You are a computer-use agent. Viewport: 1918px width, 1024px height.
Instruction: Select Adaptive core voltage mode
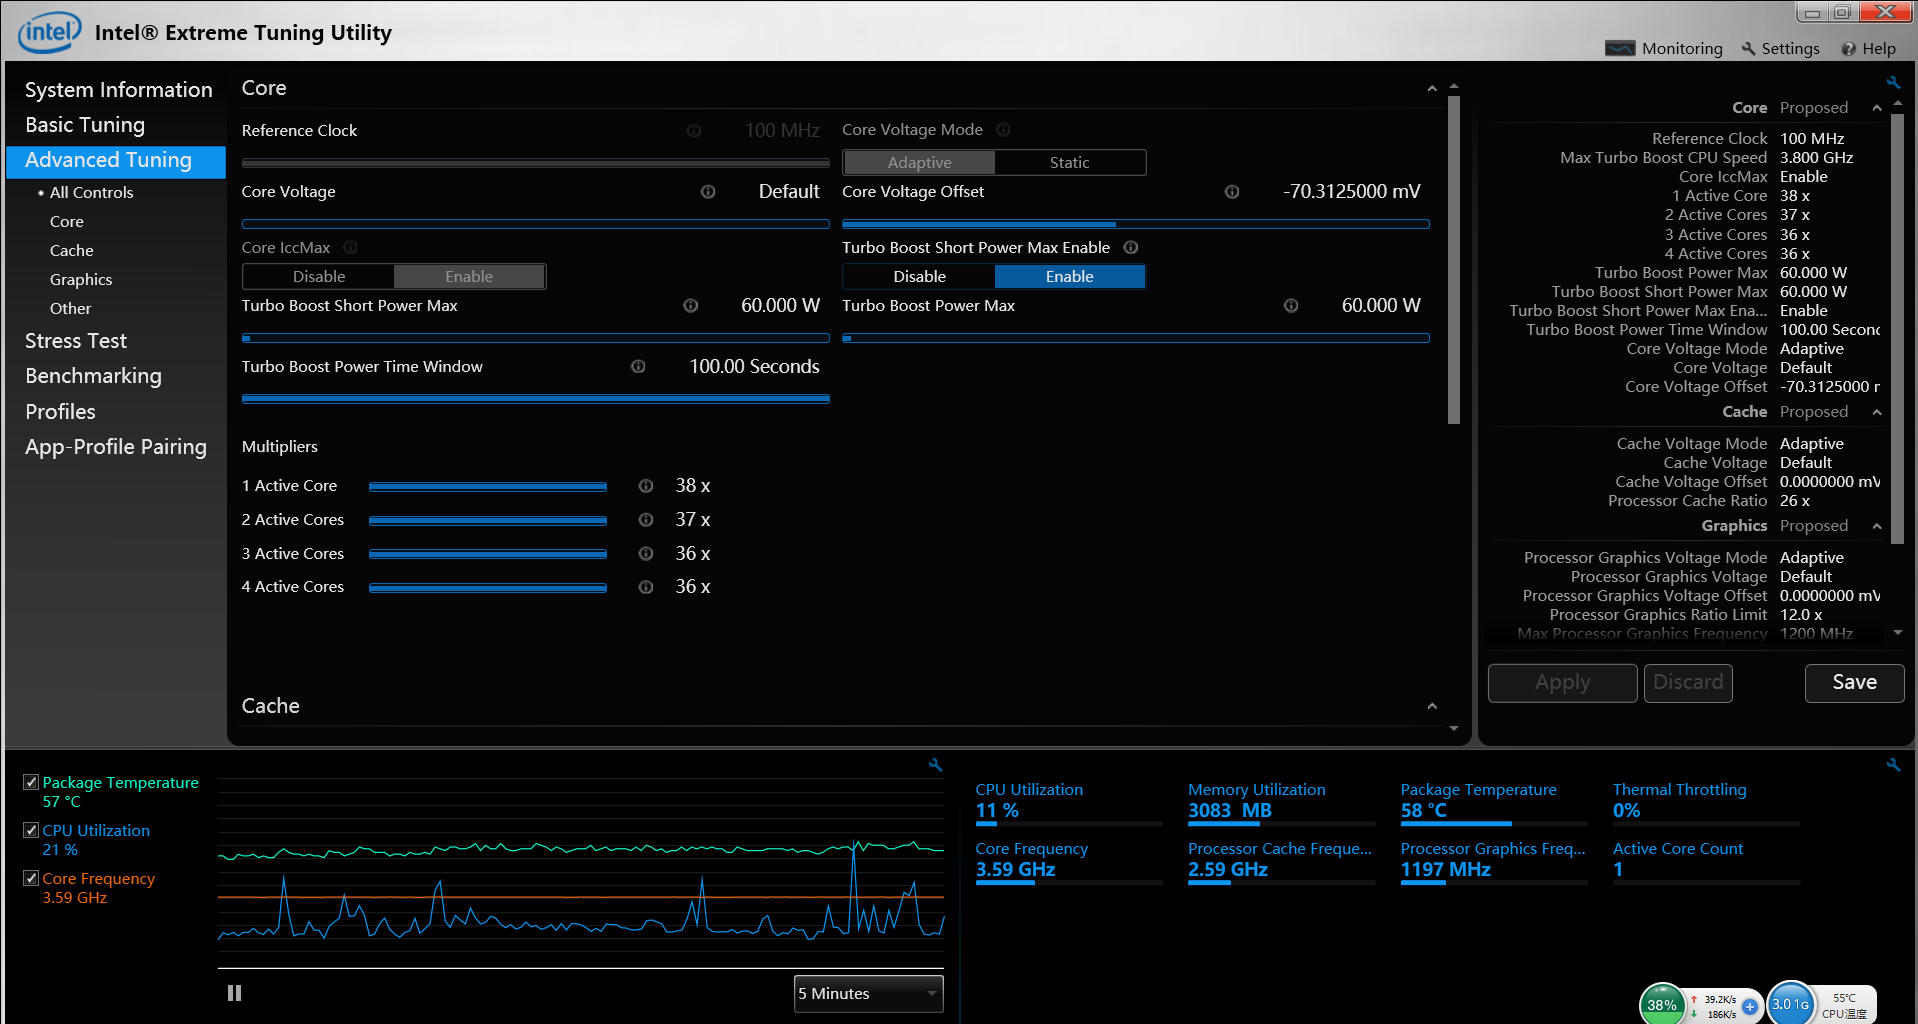pyautogui.click(x=919, y=162)
